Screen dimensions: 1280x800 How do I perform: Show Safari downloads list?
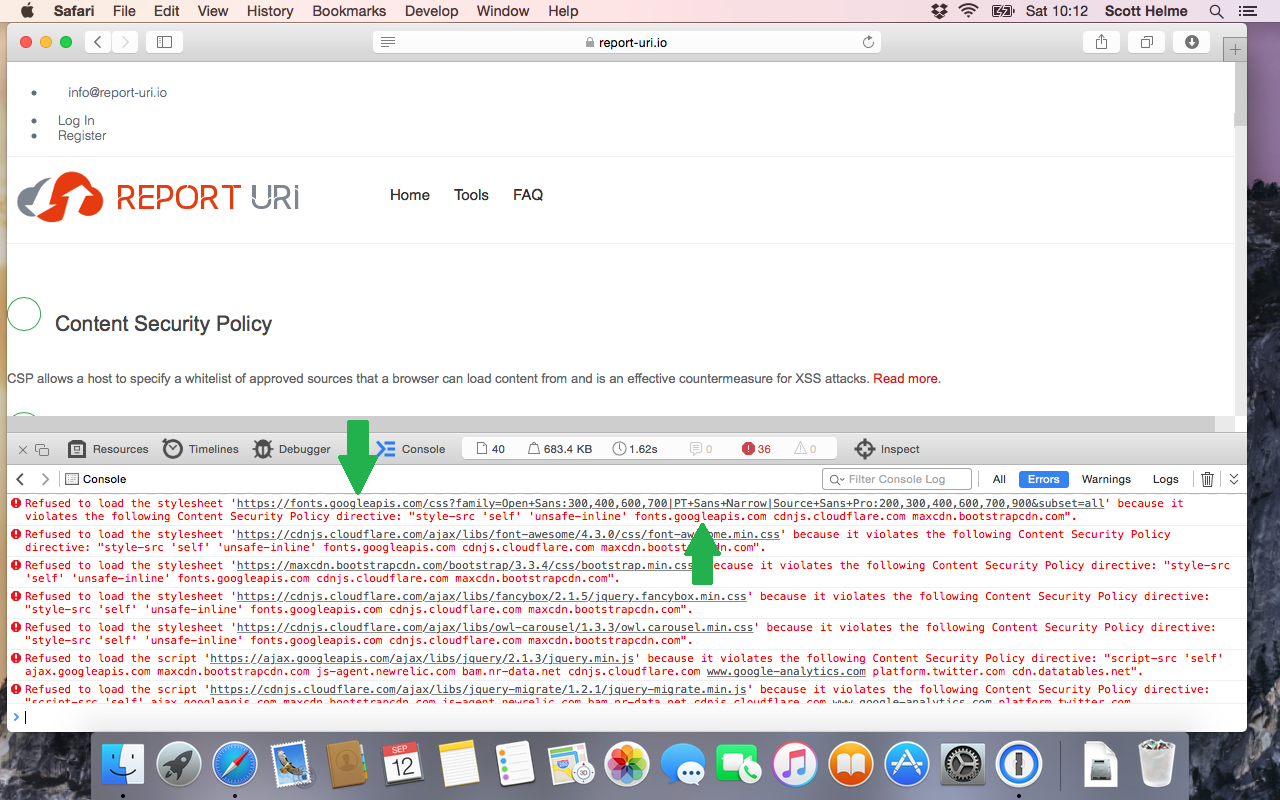[x=1191, y=42]
